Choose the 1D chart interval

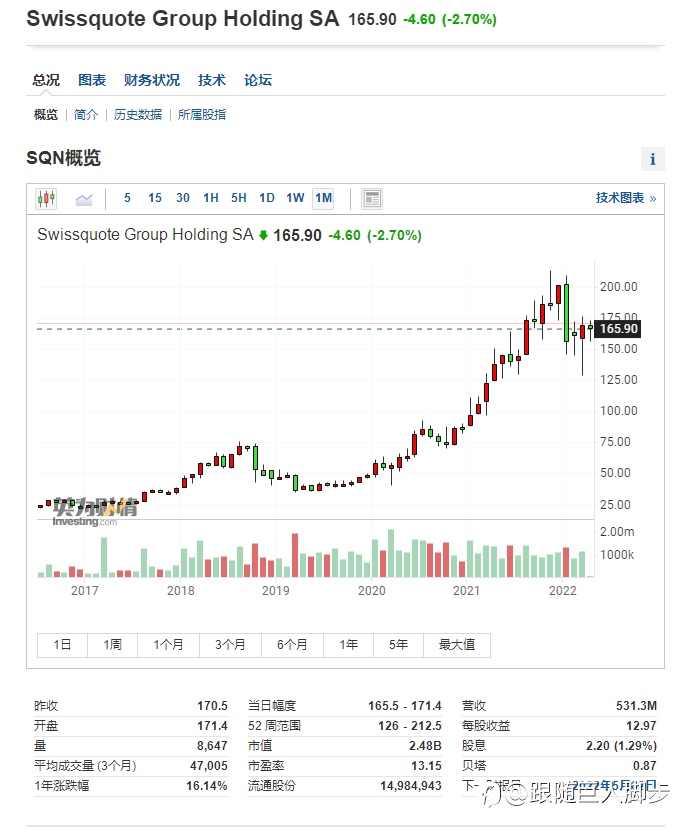click(x=267, y=198)
